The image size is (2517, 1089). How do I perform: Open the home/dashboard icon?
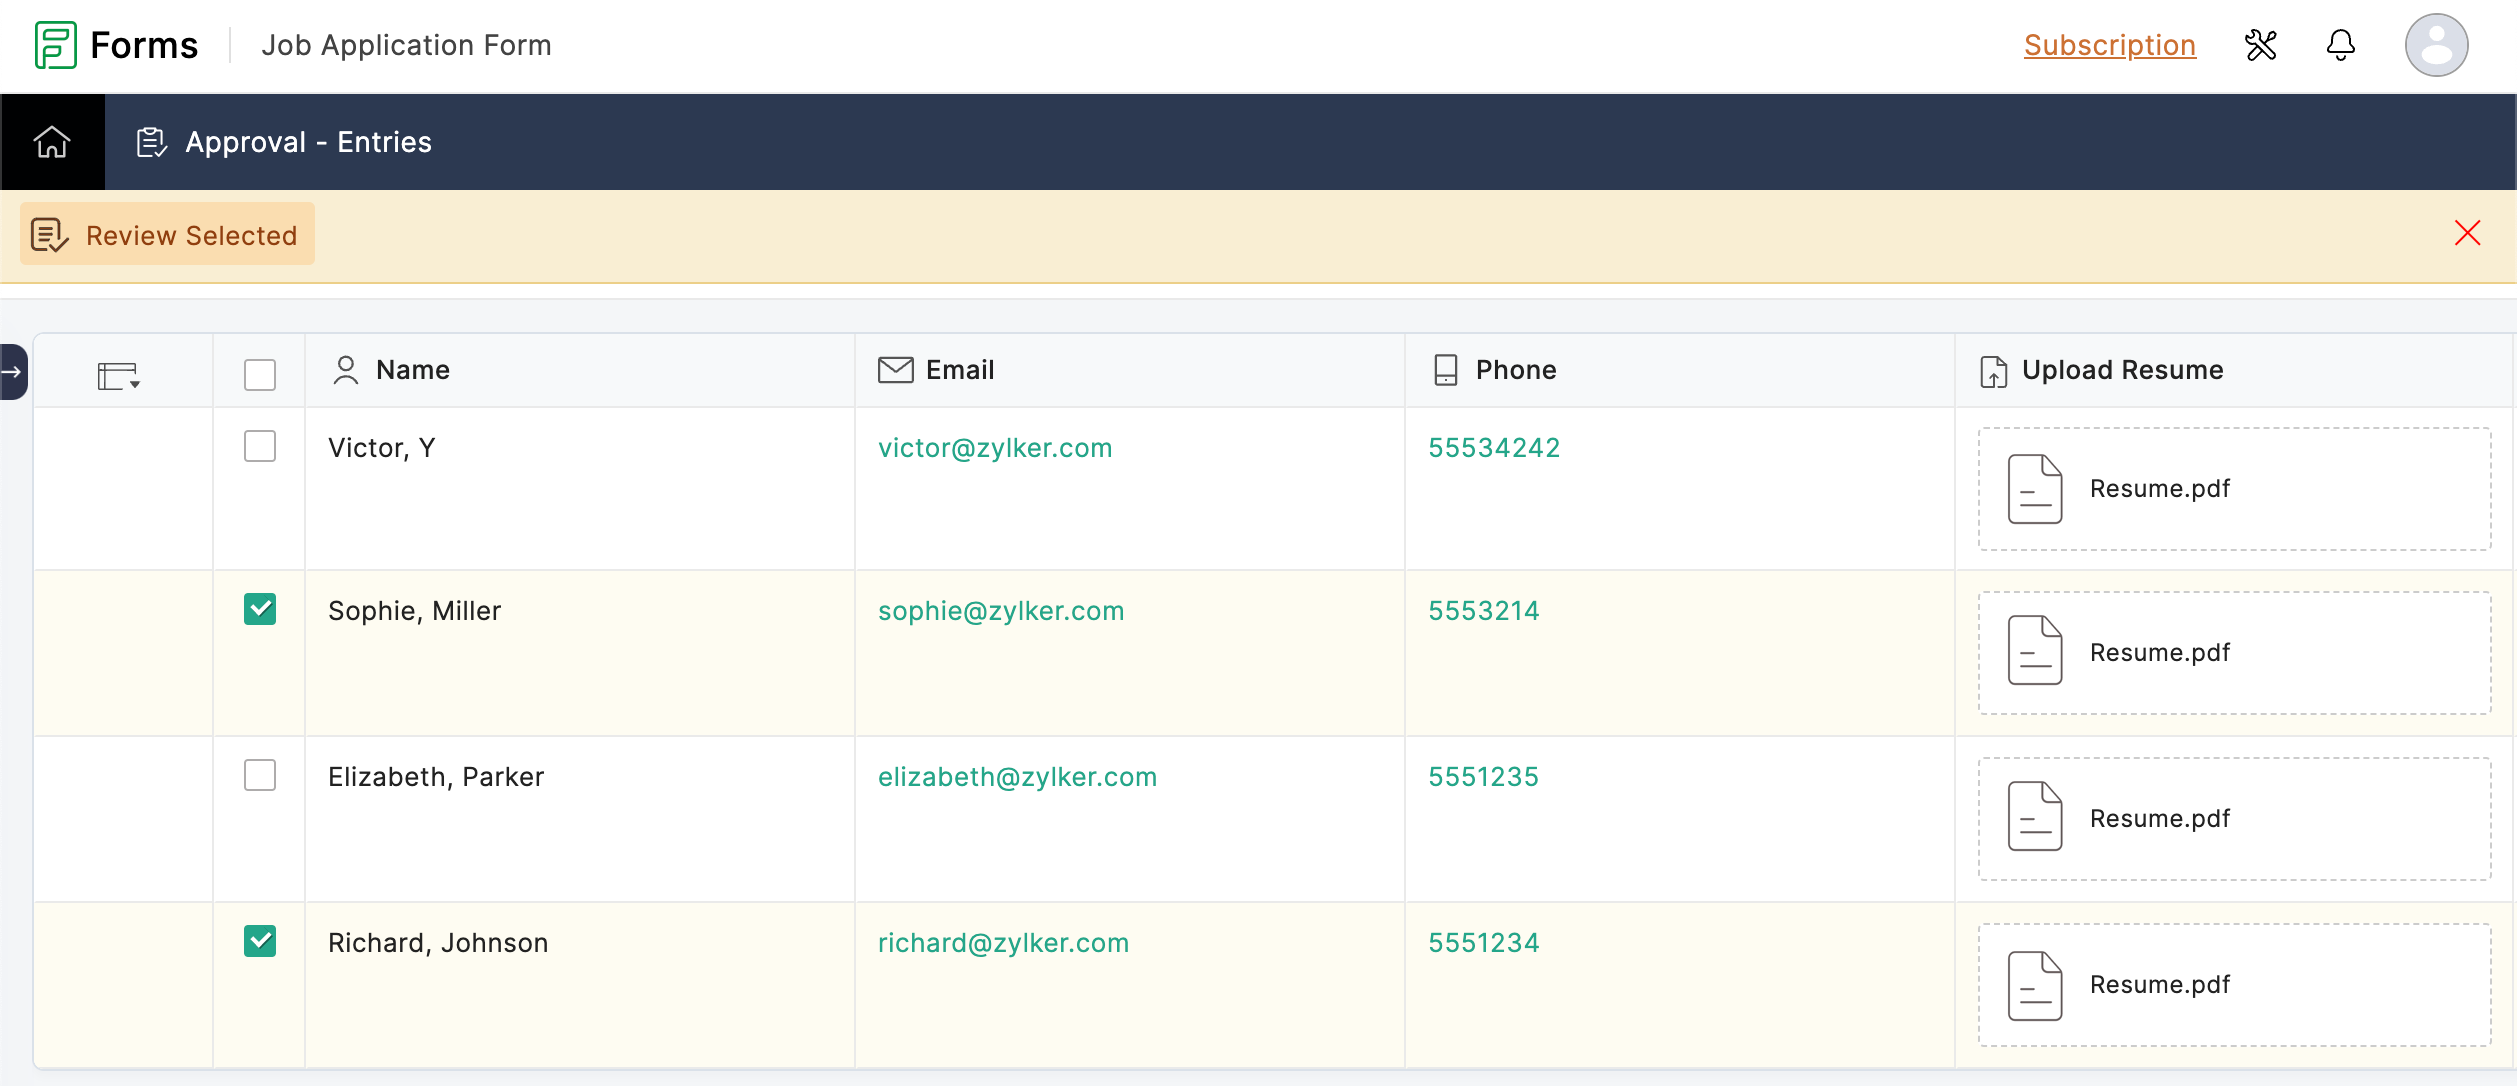[50, 141]
